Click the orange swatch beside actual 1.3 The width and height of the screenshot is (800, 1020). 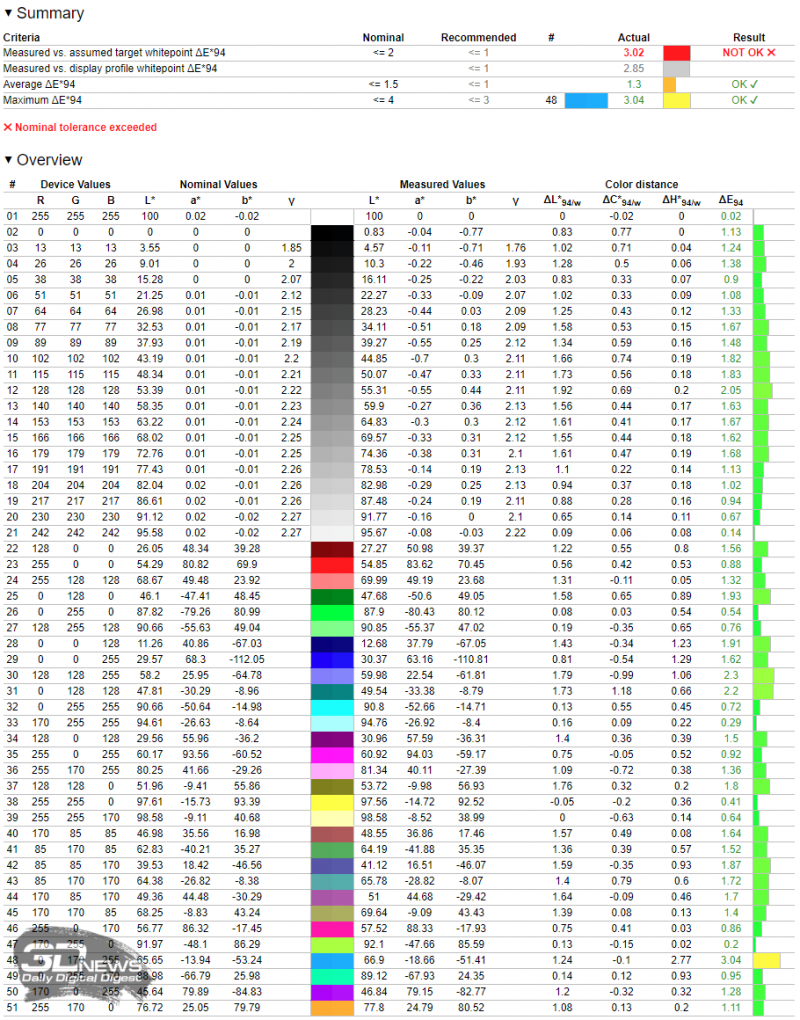(x=669, y=85)
